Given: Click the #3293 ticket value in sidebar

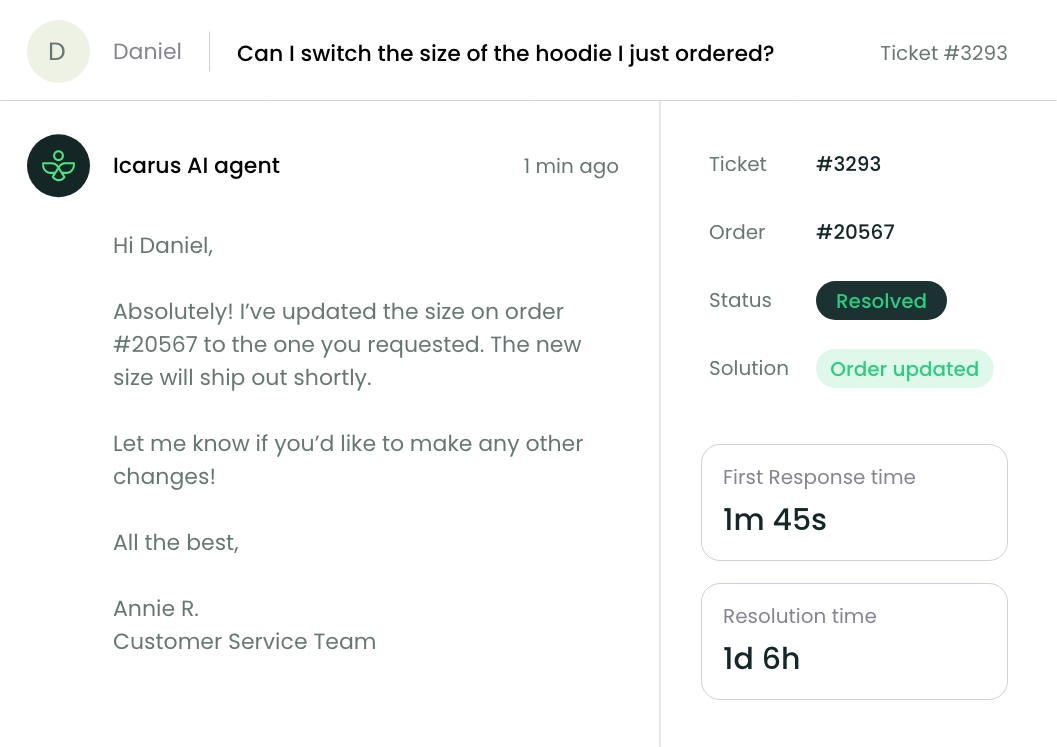Looking at the screenshot, I should tap(848, 164).
